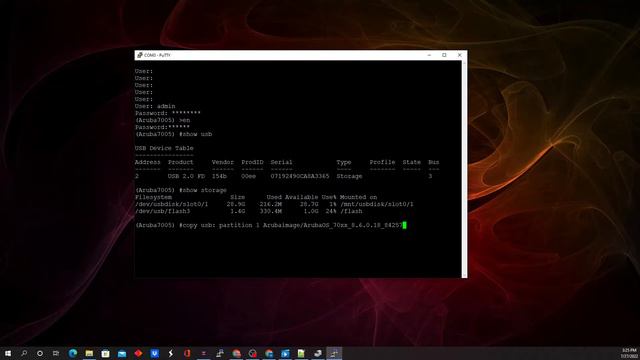Click the 'USB 2.0 FD' product value
640x360 pixels.
(x=186, y=176)
